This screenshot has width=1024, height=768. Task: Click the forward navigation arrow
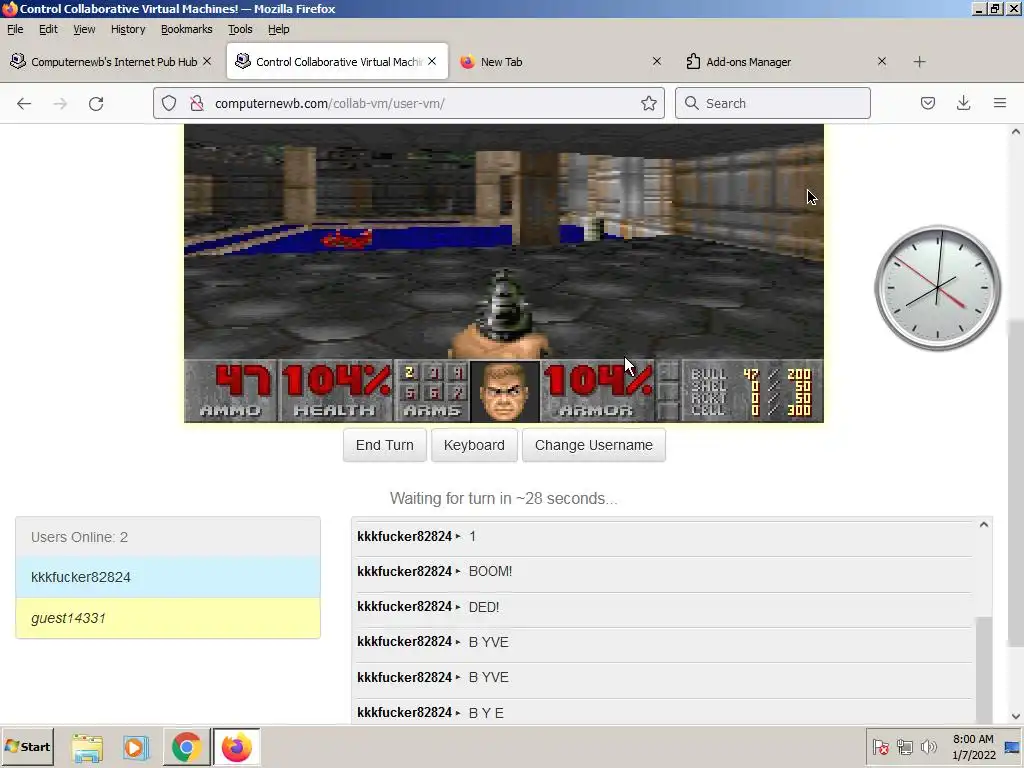tap(60, 103)
